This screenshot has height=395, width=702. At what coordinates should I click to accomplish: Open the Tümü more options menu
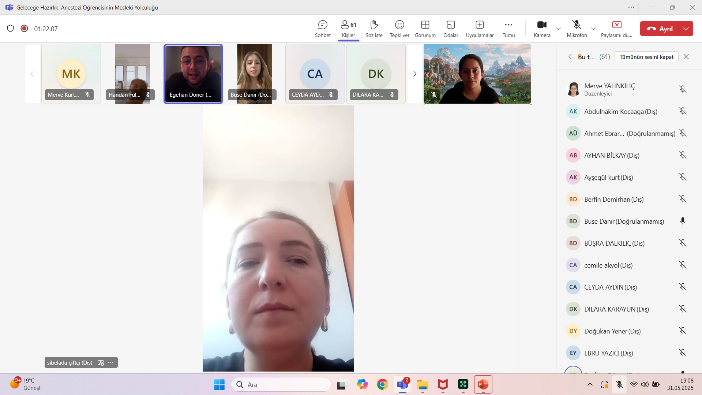509,28
